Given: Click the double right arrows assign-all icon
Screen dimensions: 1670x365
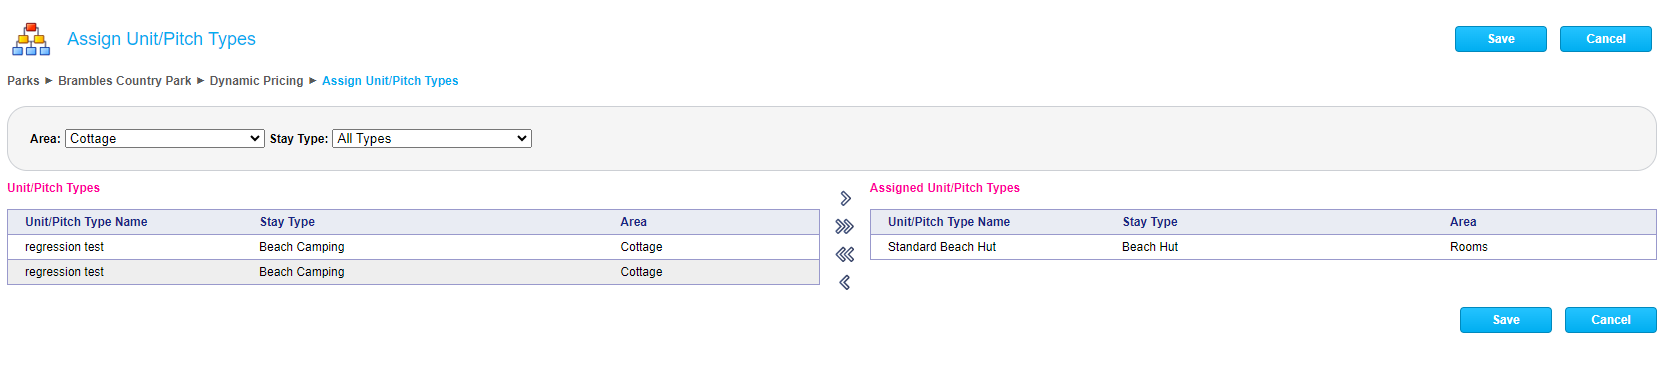Looking at the screenshot, I should (x=845, y=227).
